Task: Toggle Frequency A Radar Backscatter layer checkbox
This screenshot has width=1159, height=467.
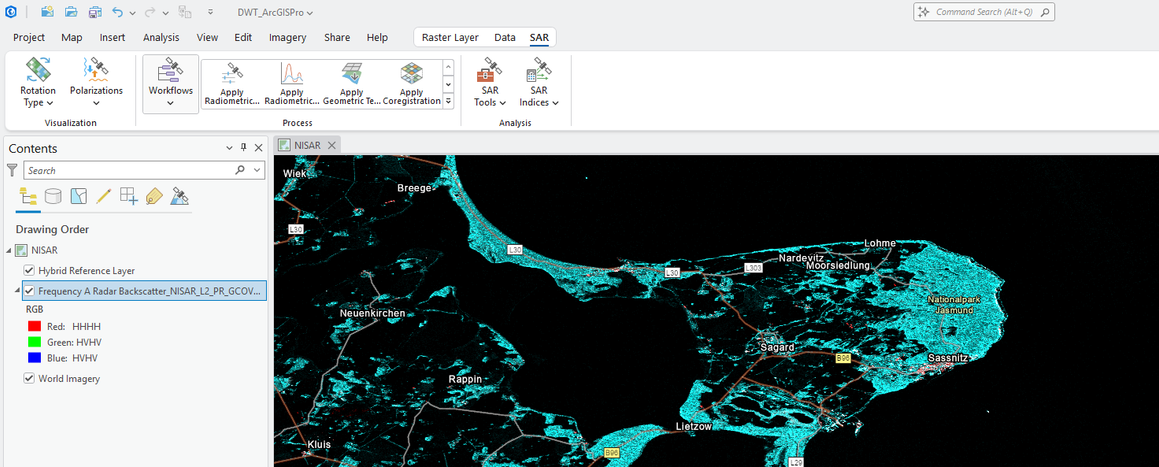Action: click(30, 291)
